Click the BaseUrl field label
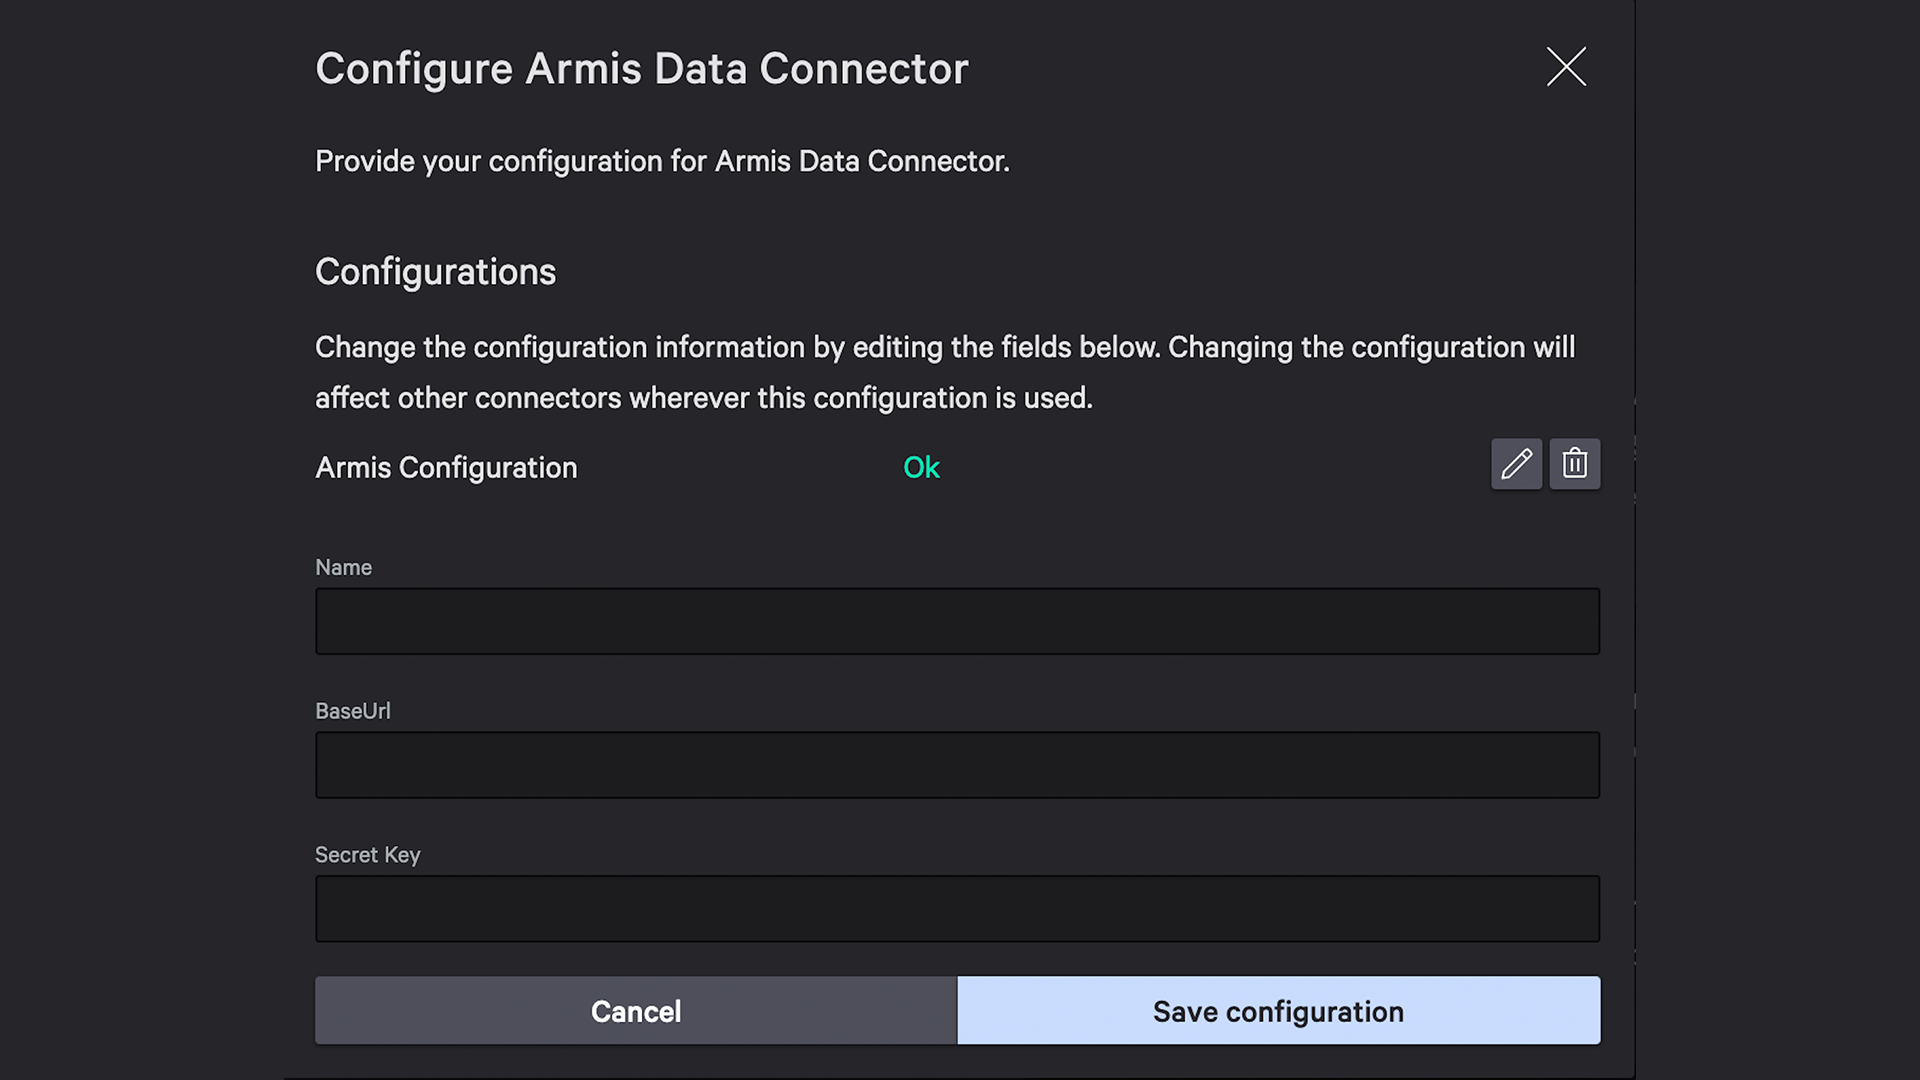This screenshot has width=1920, height=1080. click(x=352, y=711)
